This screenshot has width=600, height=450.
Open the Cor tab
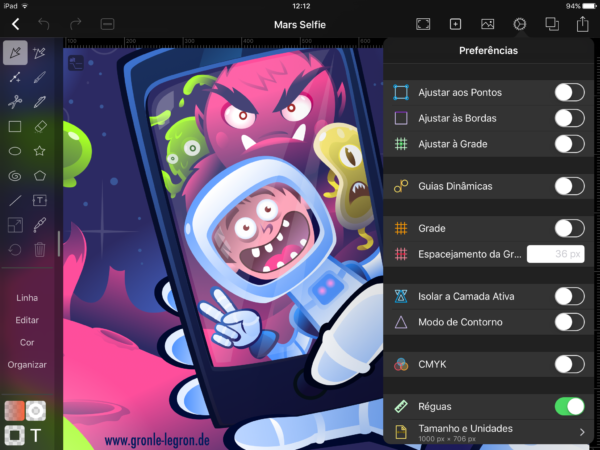[x=27, y=342]
